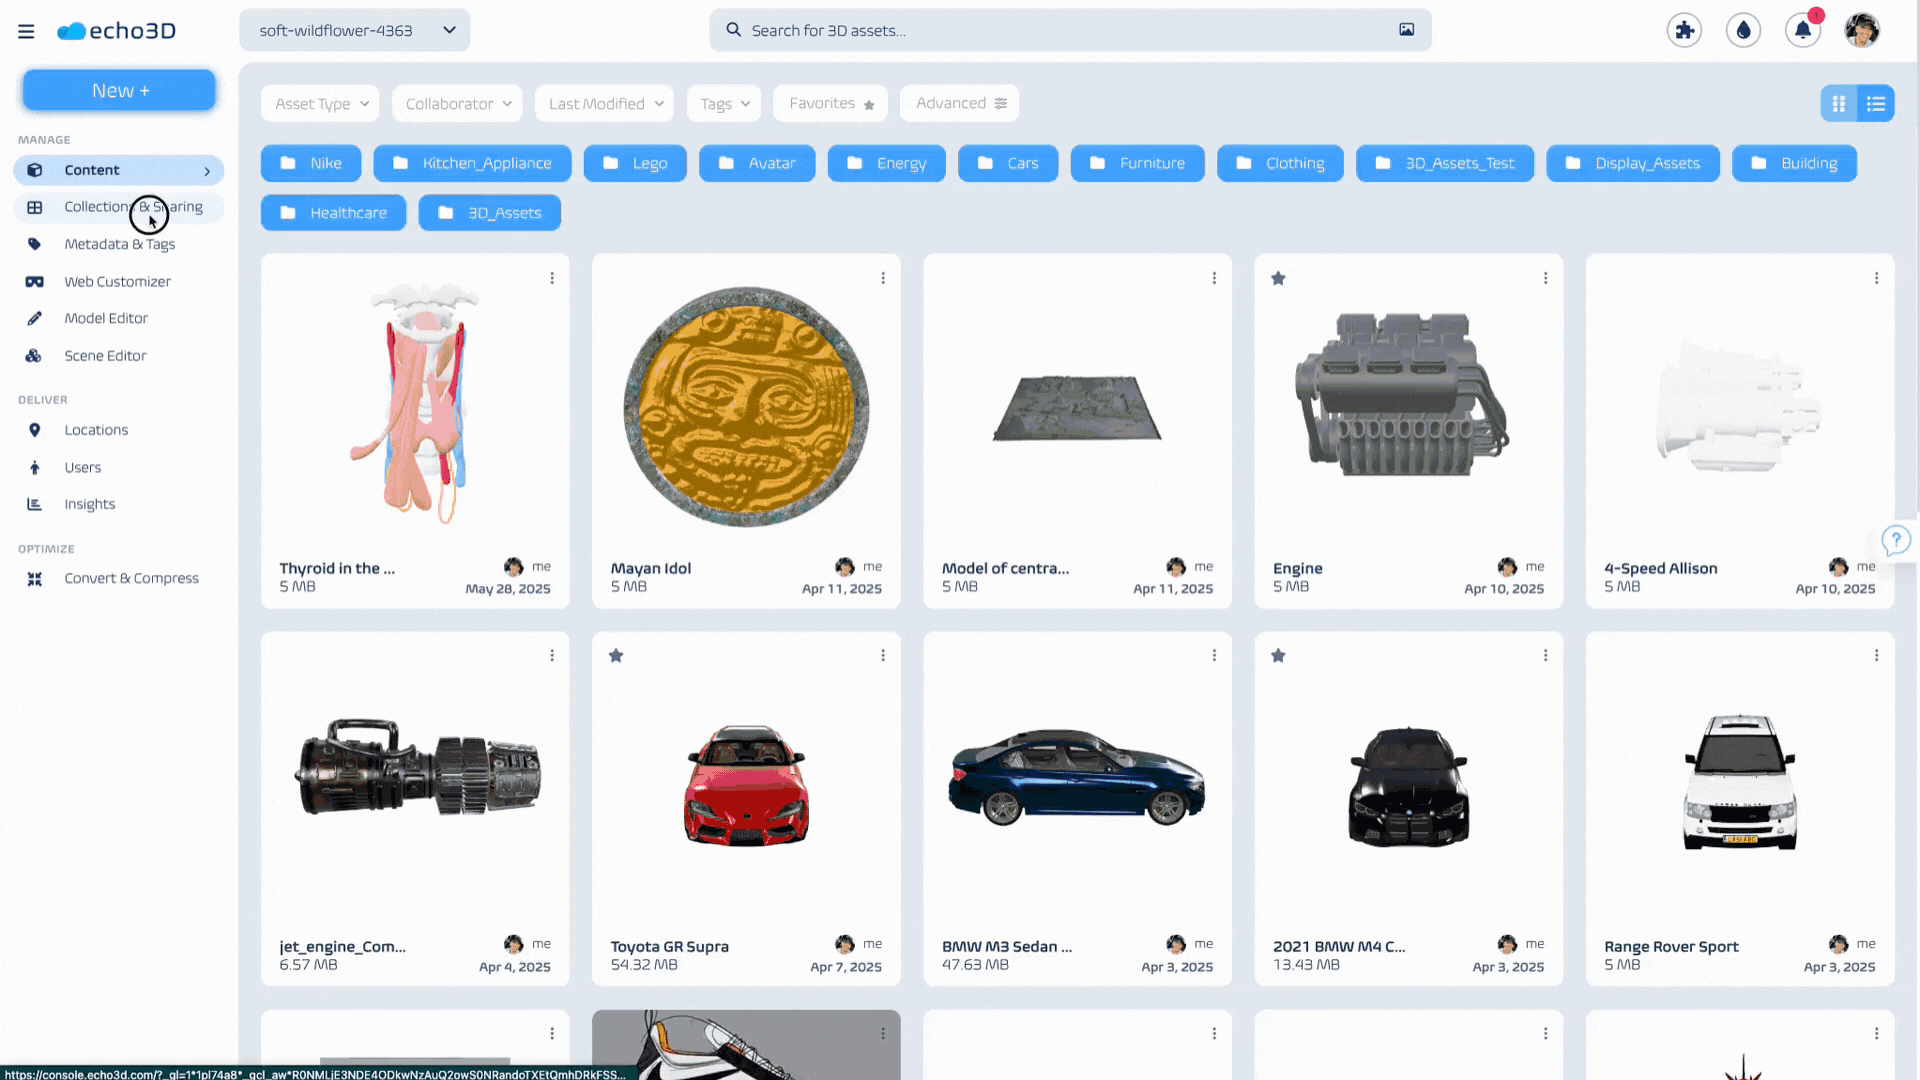The height and width of the screenshot is (1080, 1920).
Task: Toggle the Favorites filter
Action: click(x=830, y=103)
